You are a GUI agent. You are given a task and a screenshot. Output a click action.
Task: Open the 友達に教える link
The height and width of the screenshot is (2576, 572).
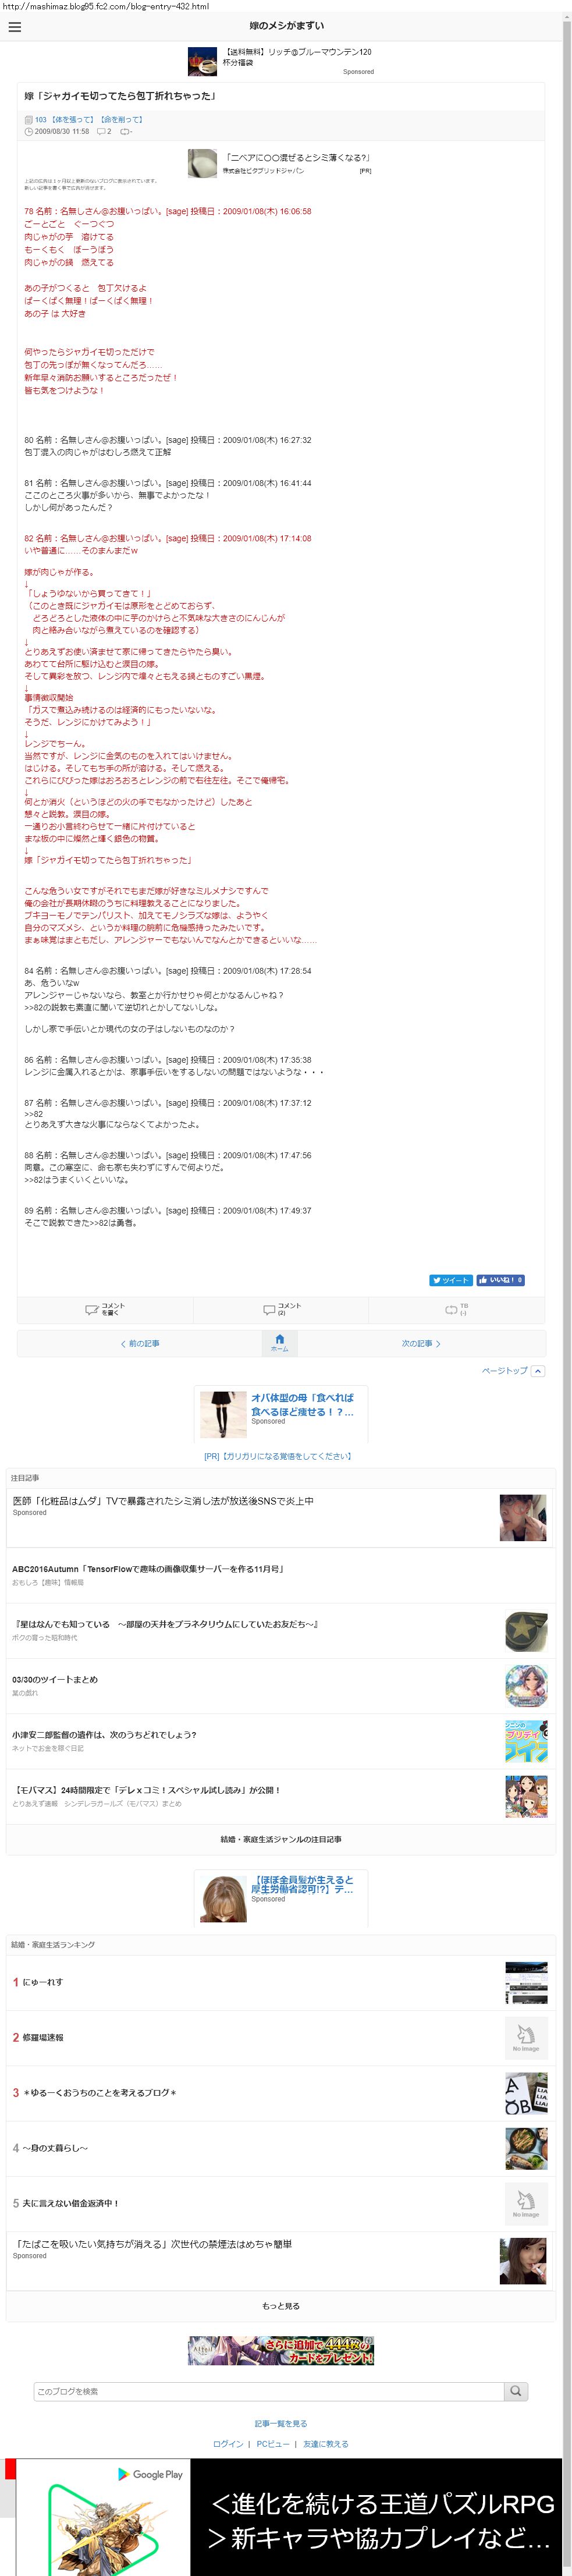tap(326, 2444)
